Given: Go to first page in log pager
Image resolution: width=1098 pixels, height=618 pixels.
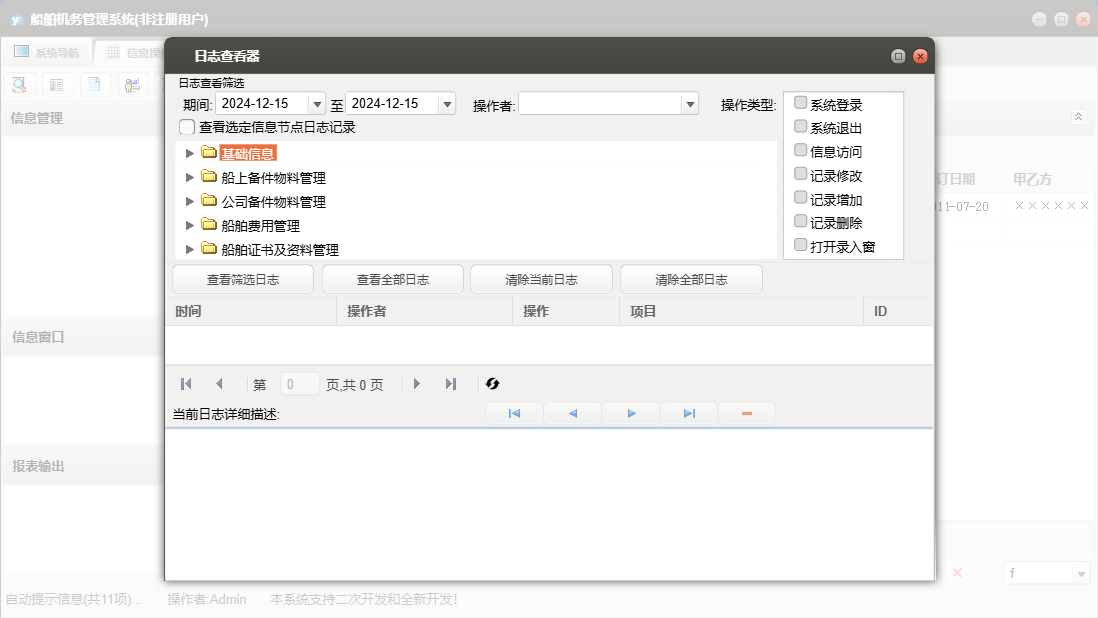Looking at the screenshot, I should click(x=186, y=384).
